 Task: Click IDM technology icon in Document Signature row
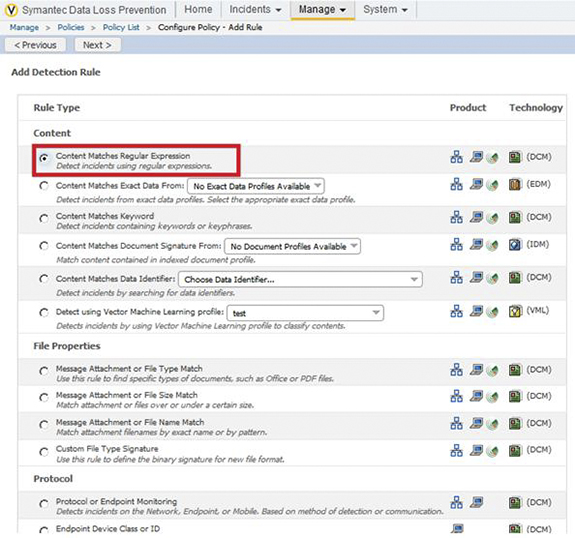(x=515, y=244)
